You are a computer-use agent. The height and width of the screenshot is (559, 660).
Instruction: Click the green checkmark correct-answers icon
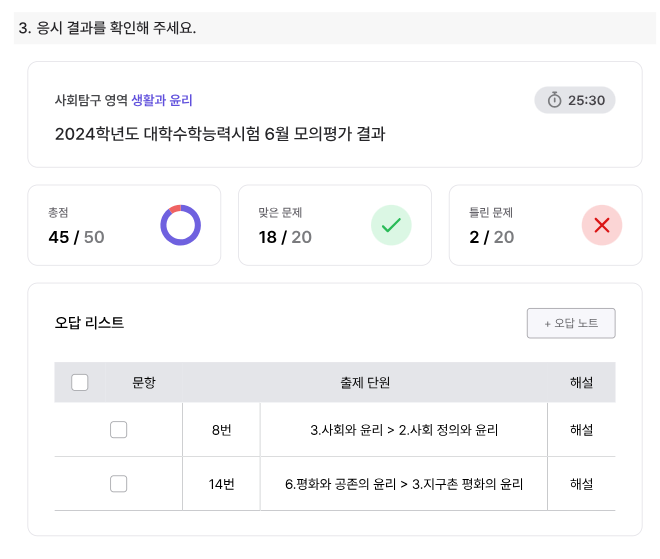click(x=391, y=225)
